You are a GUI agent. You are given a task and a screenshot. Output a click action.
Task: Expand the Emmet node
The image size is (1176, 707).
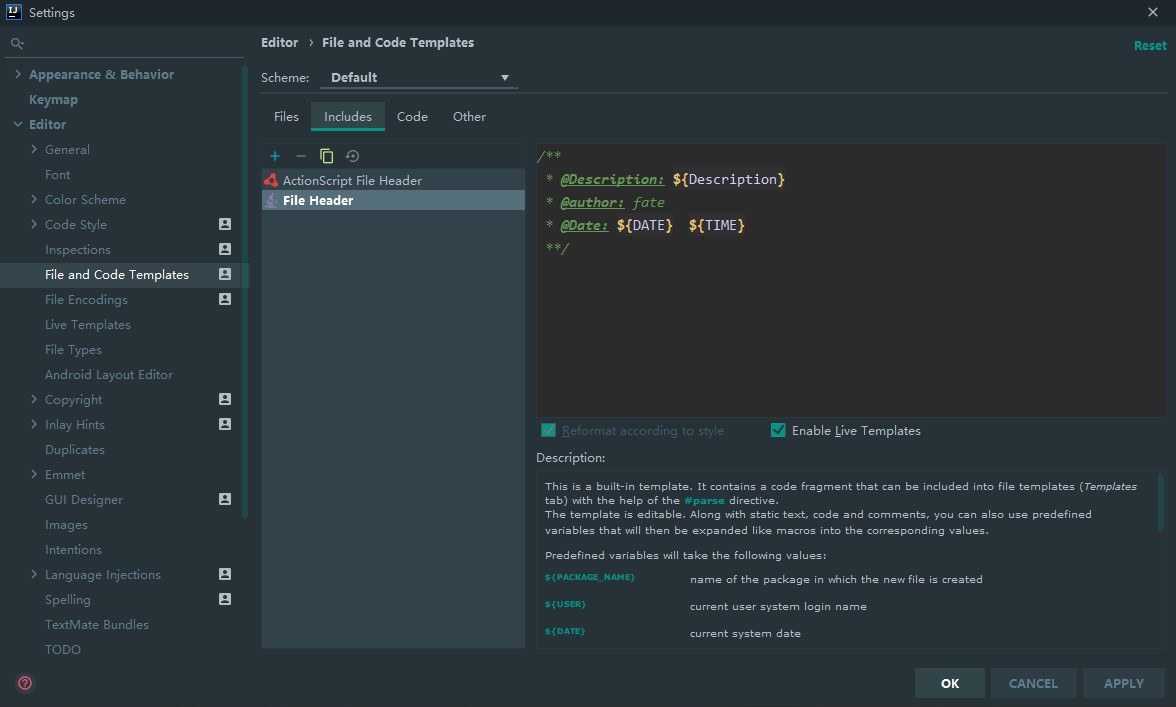(34, 474)
